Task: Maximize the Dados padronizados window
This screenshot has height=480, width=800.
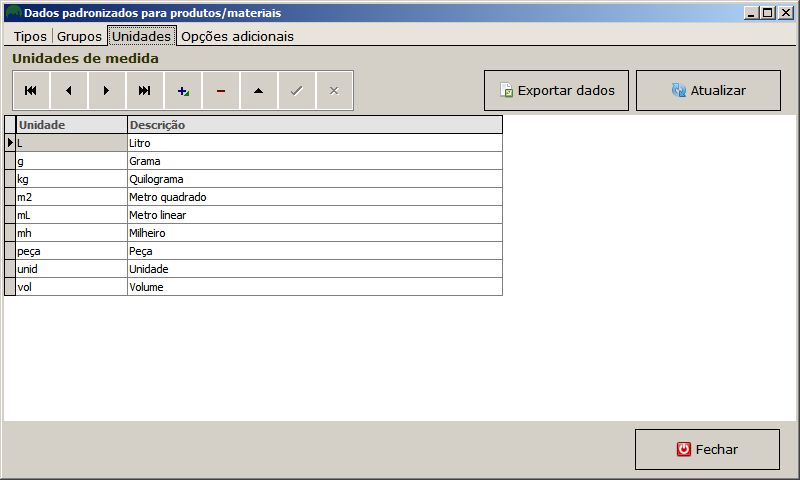Action: pyautogui.click(x=767, y=13)
